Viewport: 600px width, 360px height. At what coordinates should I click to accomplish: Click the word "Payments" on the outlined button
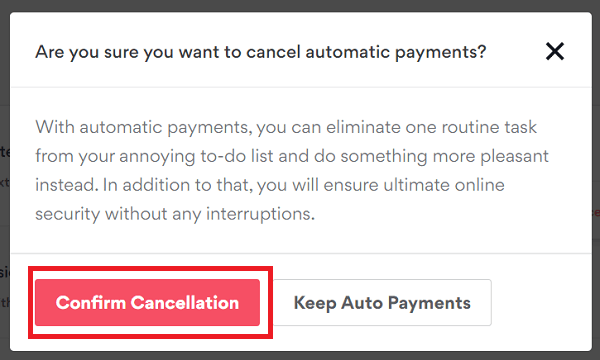(x=429, y=304)
